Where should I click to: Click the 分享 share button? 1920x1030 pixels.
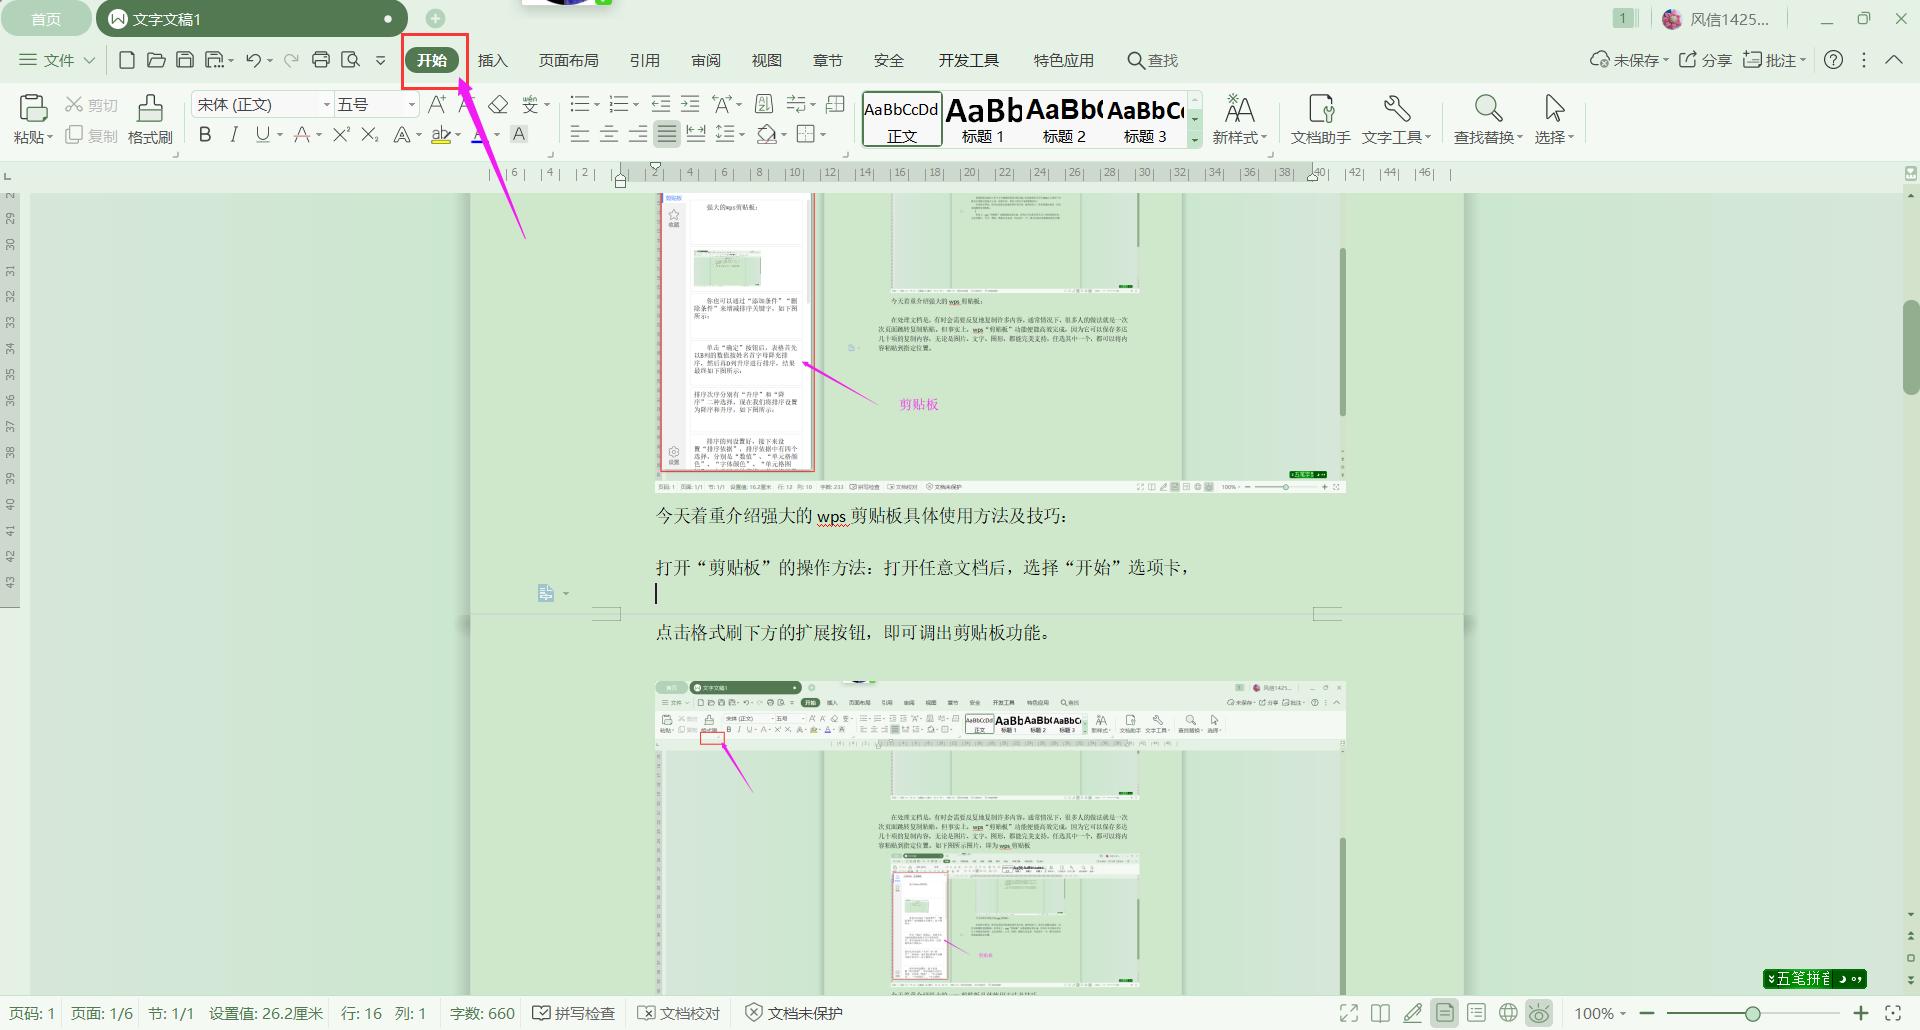click(x=1705, y=60)
